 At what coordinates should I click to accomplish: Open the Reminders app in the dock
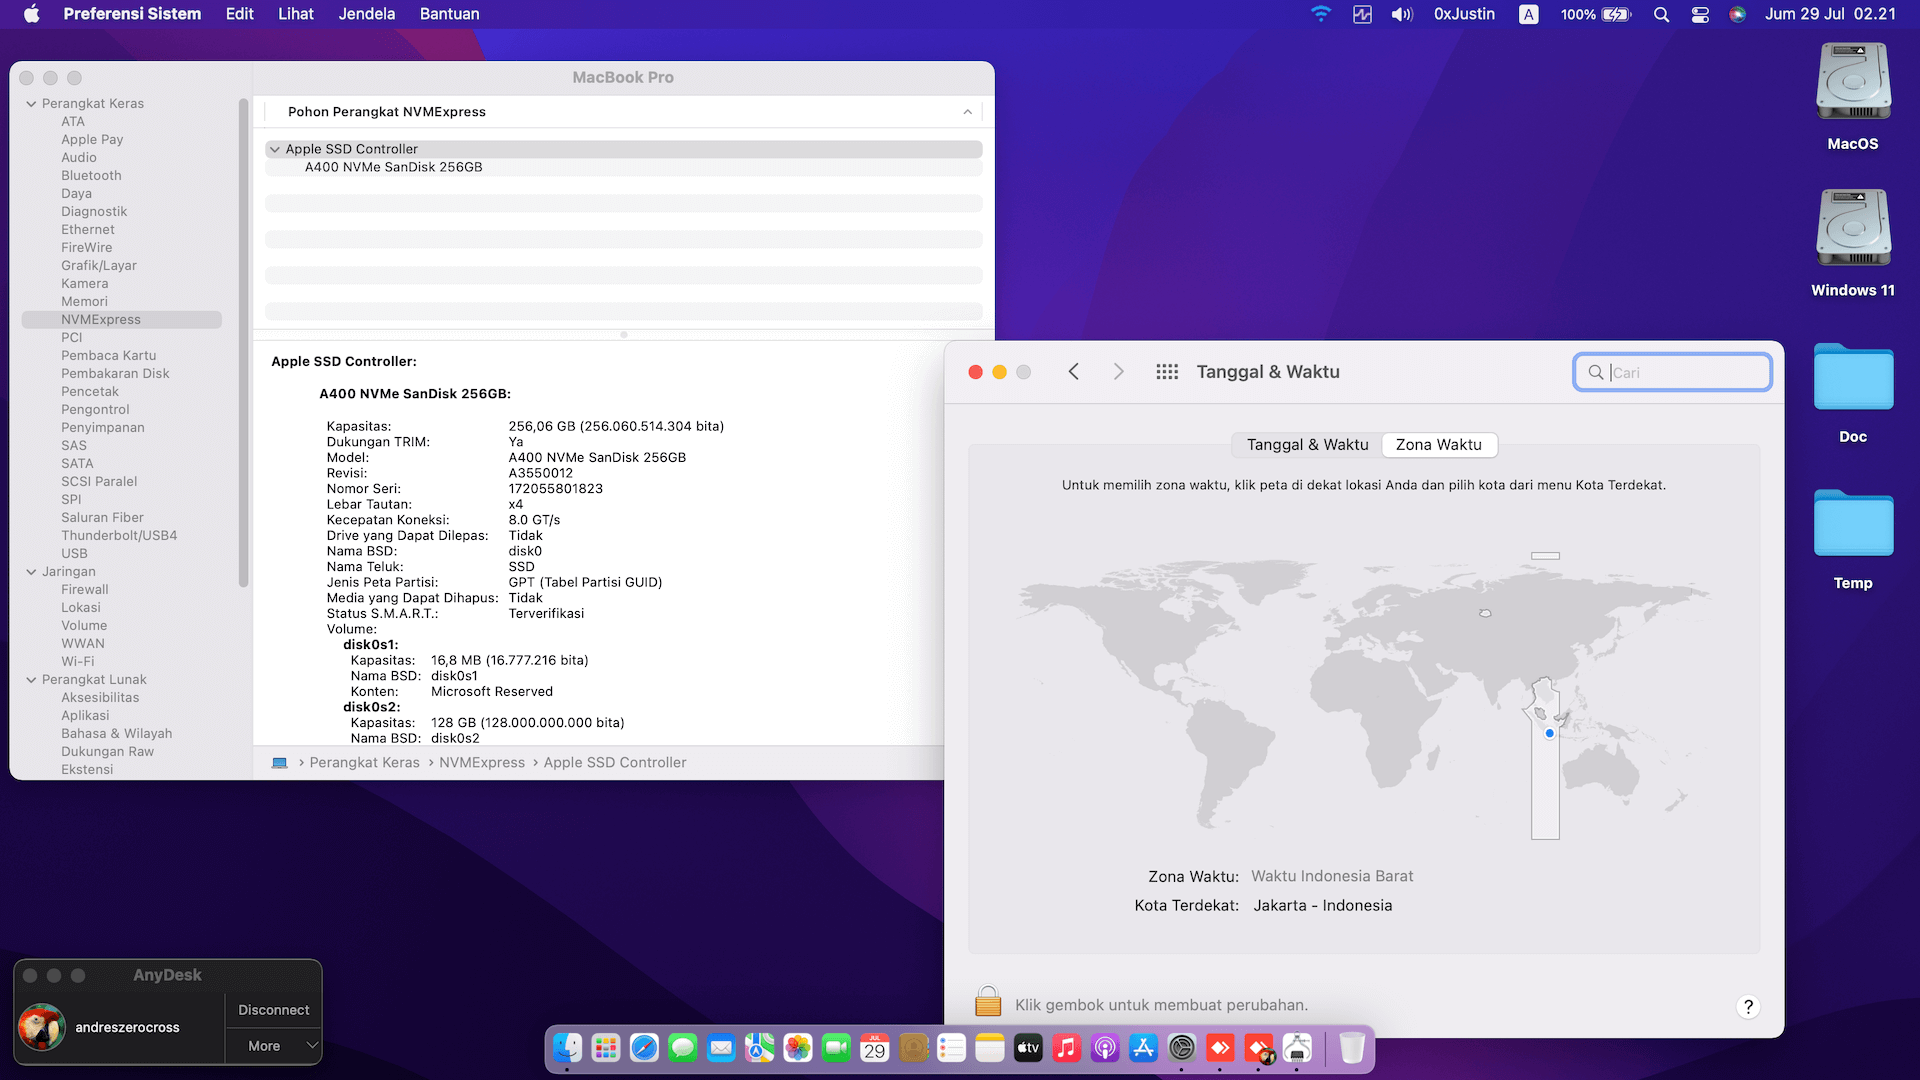(952, 1048)
